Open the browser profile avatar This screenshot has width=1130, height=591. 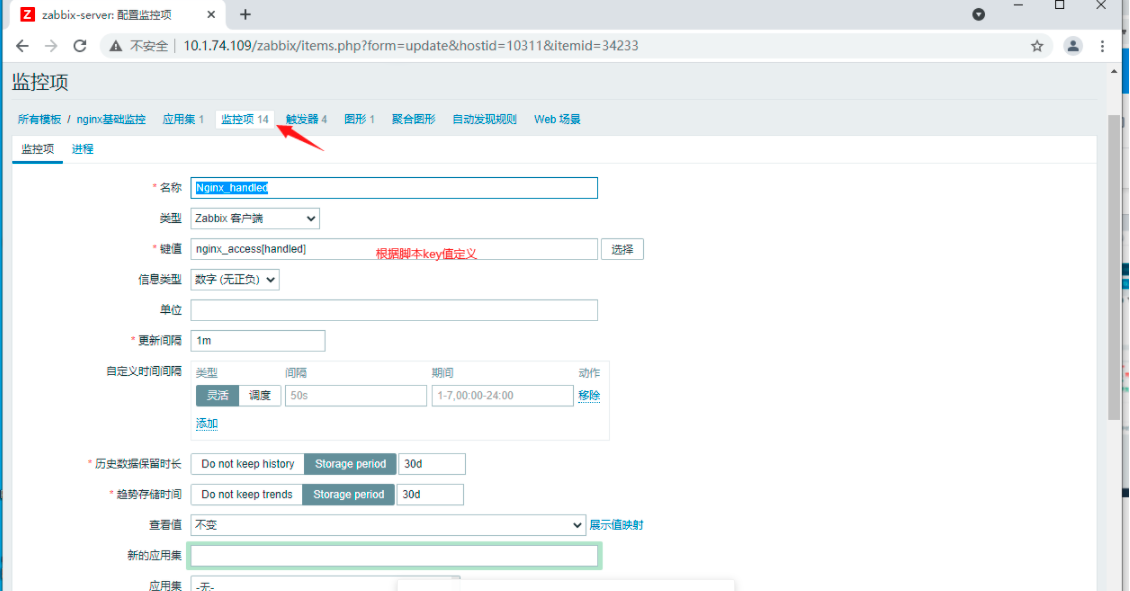point(1073,46)
